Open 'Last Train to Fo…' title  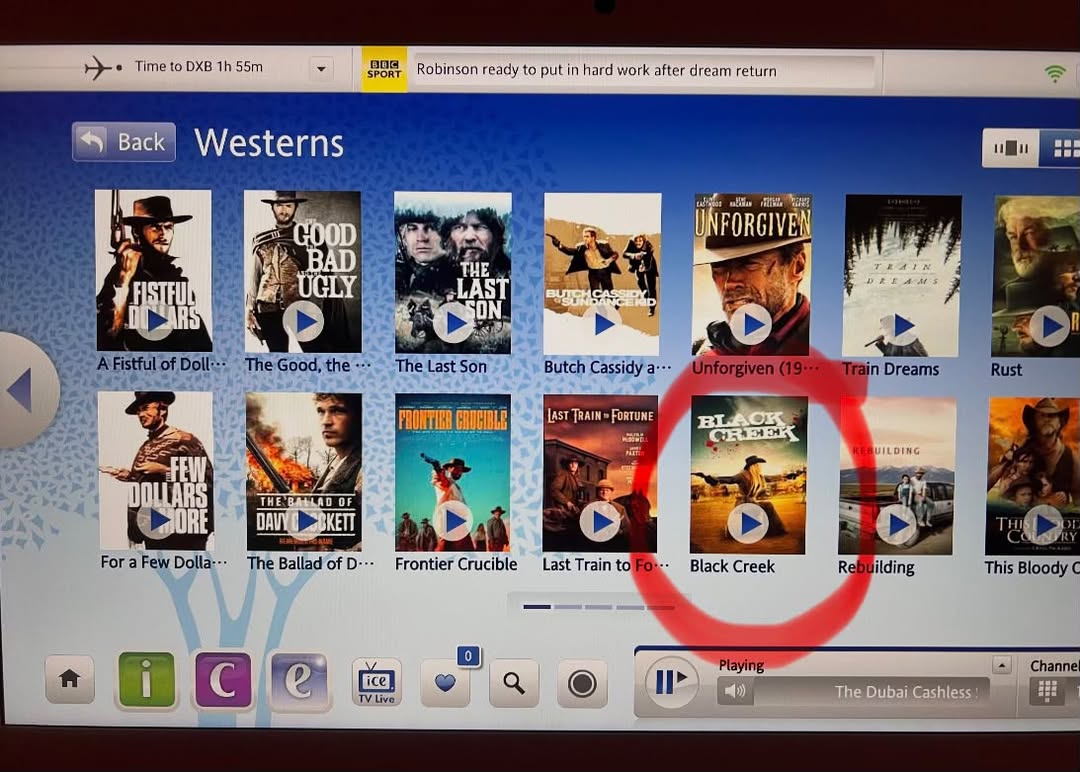pos(605,565)
